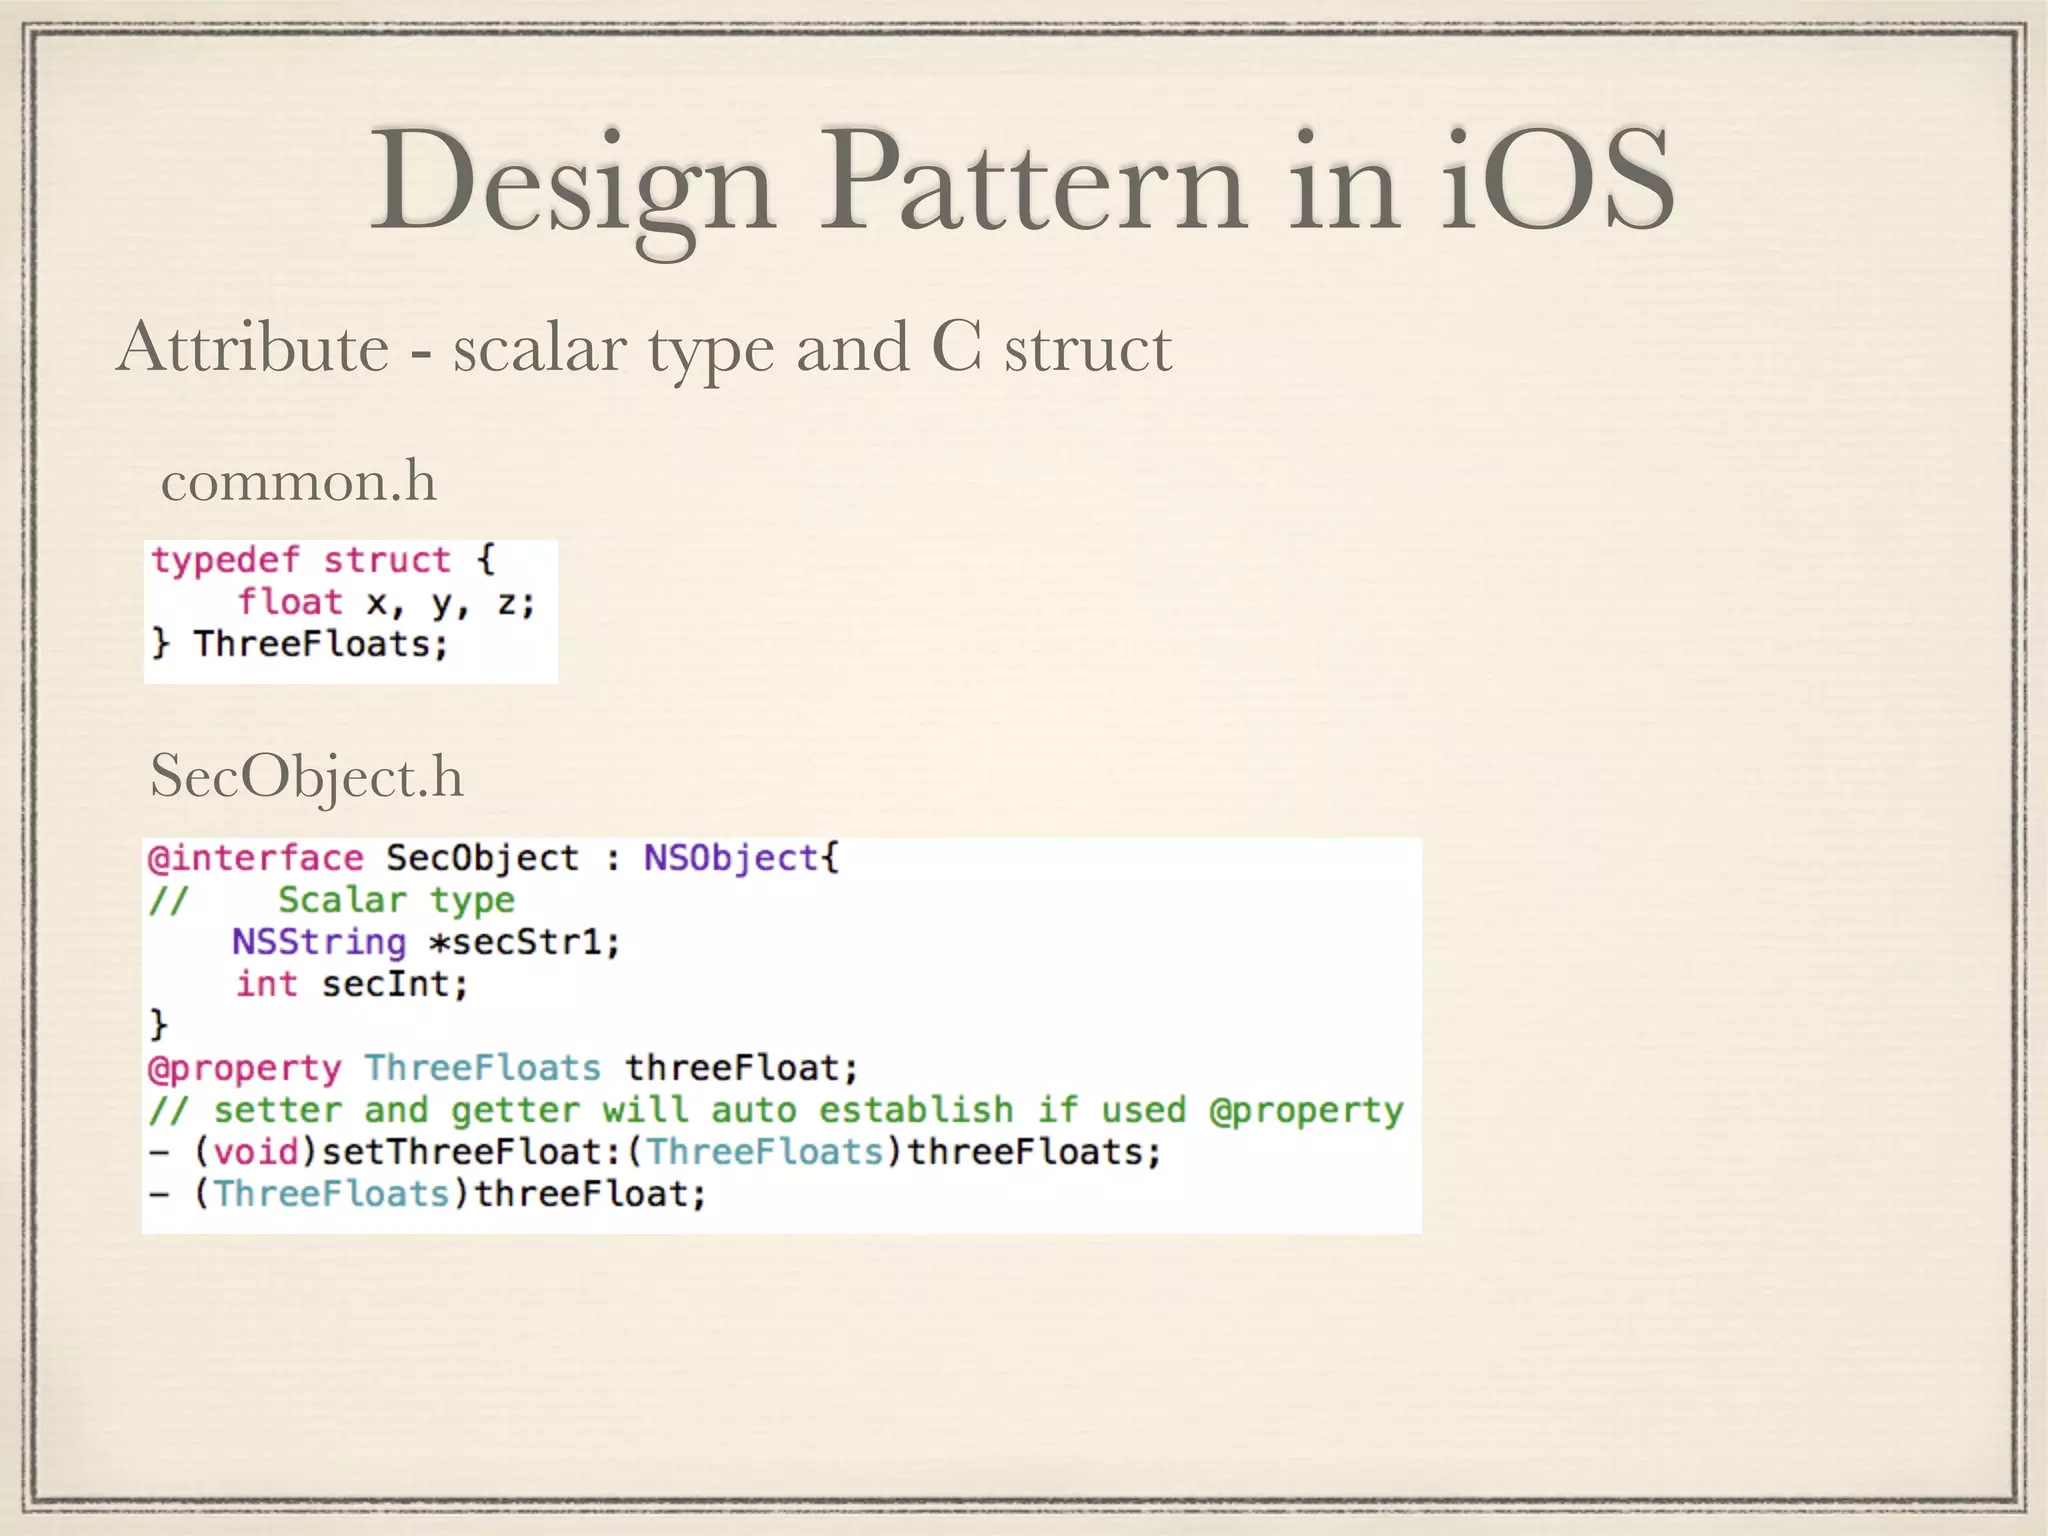Image resolution: width=2048 pixels, height=1536 pixels.
Task: Click the 'typedef struct {' code line
Action: click(323, 560)
